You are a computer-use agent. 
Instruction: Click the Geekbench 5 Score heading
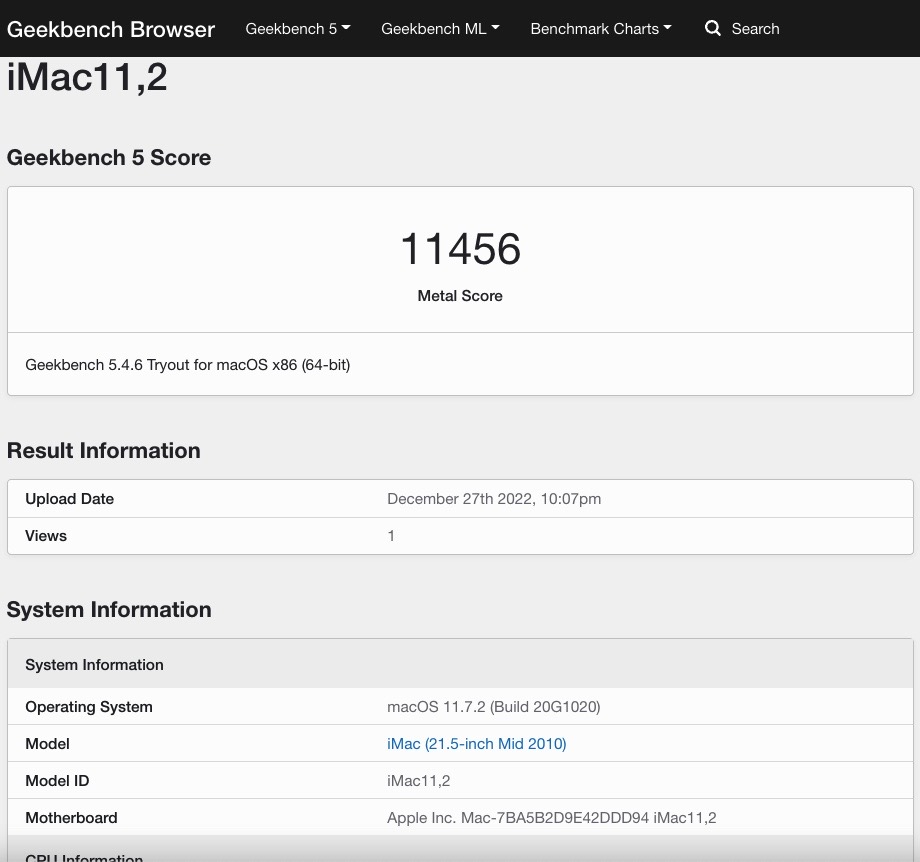(109, 157)
